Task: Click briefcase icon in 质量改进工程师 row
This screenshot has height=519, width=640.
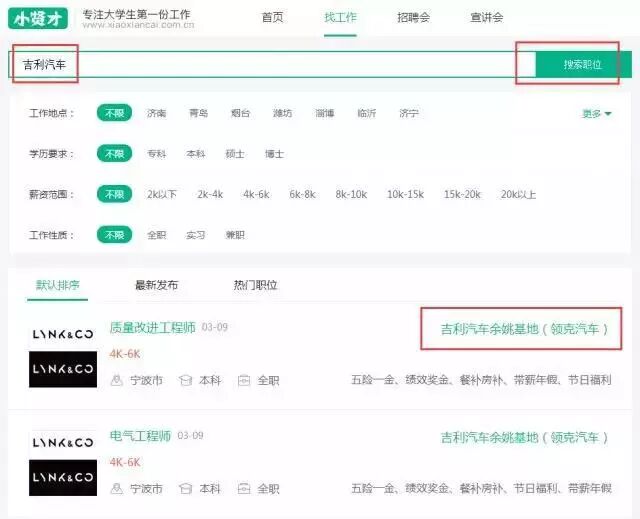Action: (244, 380)
